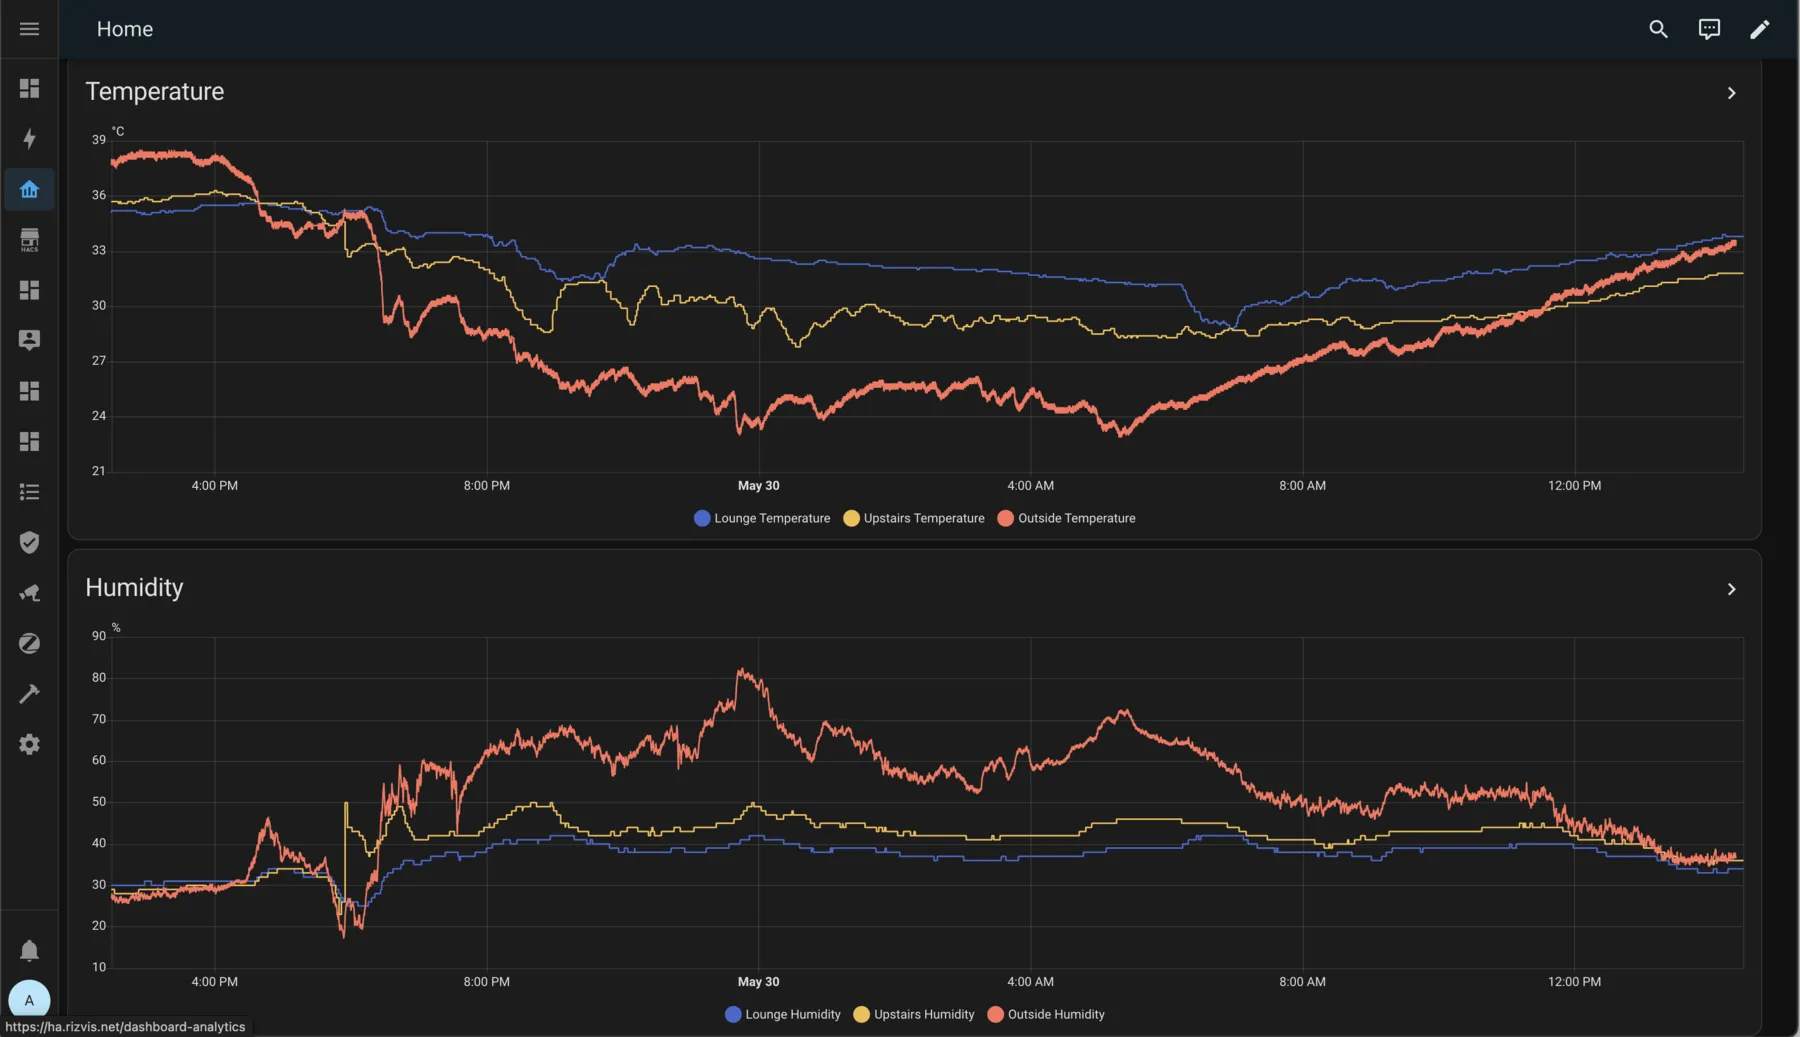Open Developer Tools hammer icon

29,694
